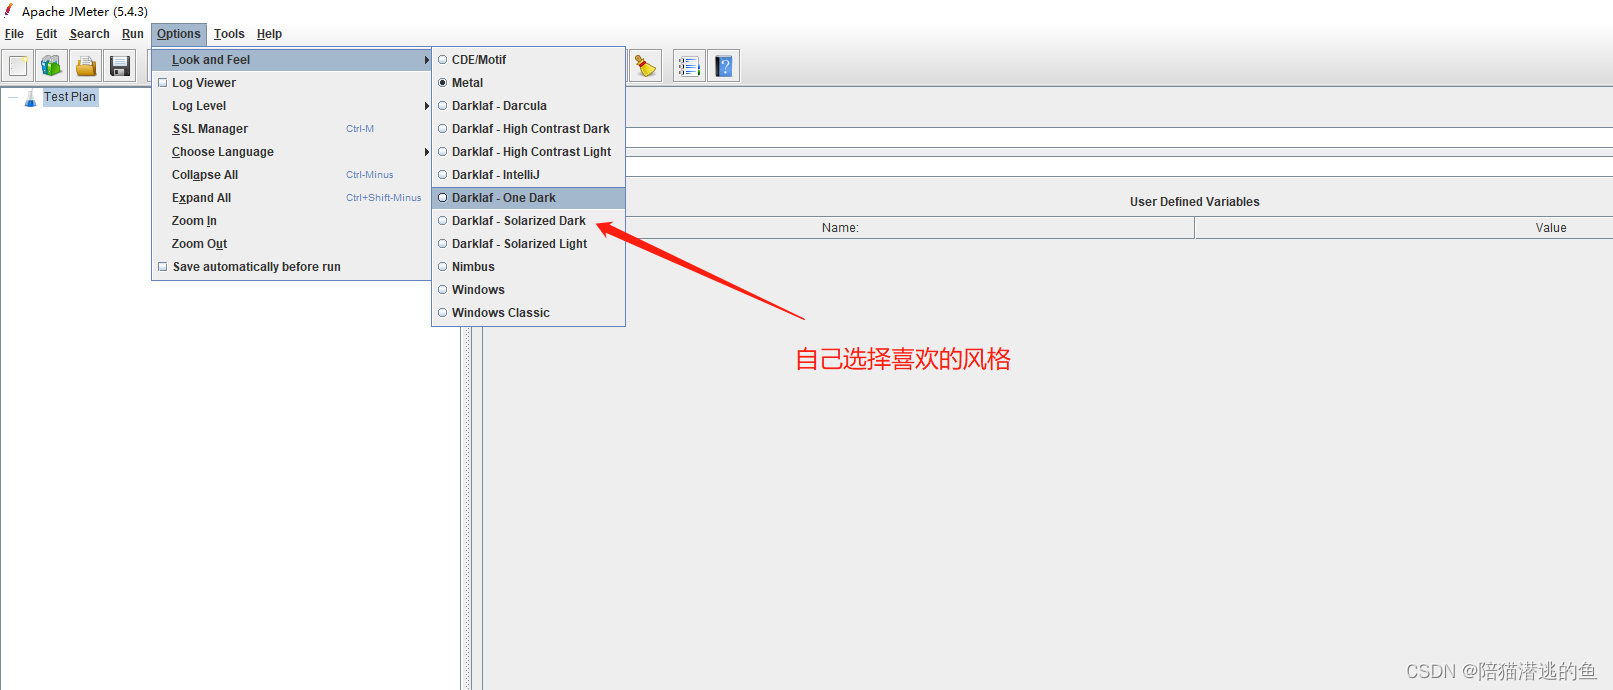Pick the Darklaf - One Dark theme
This screenshot has width=1613, height=690.
coord(528,198)
